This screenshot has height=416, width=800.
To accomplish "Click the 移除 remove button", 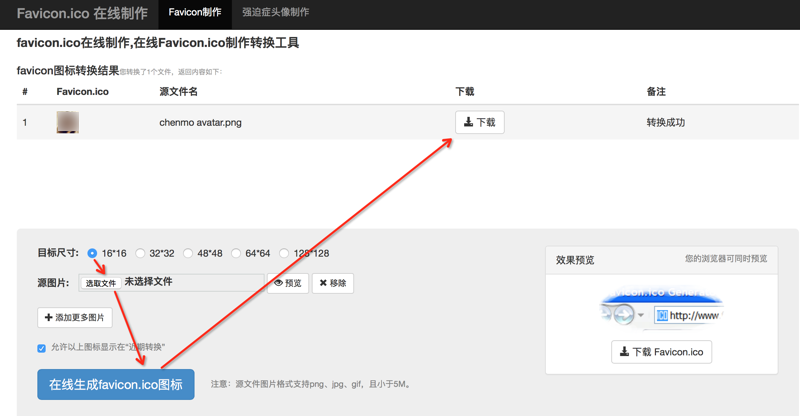I will (333, 283).
